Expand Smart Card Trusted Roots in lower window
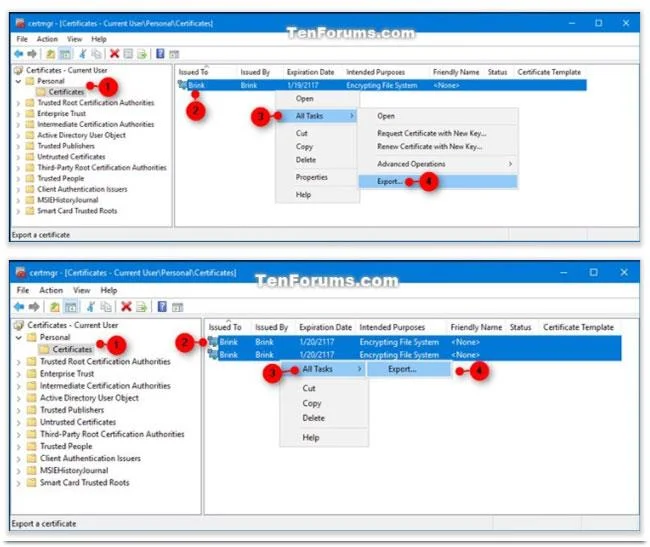Screen dimensions: 650x547 click(x=19, y=483)
